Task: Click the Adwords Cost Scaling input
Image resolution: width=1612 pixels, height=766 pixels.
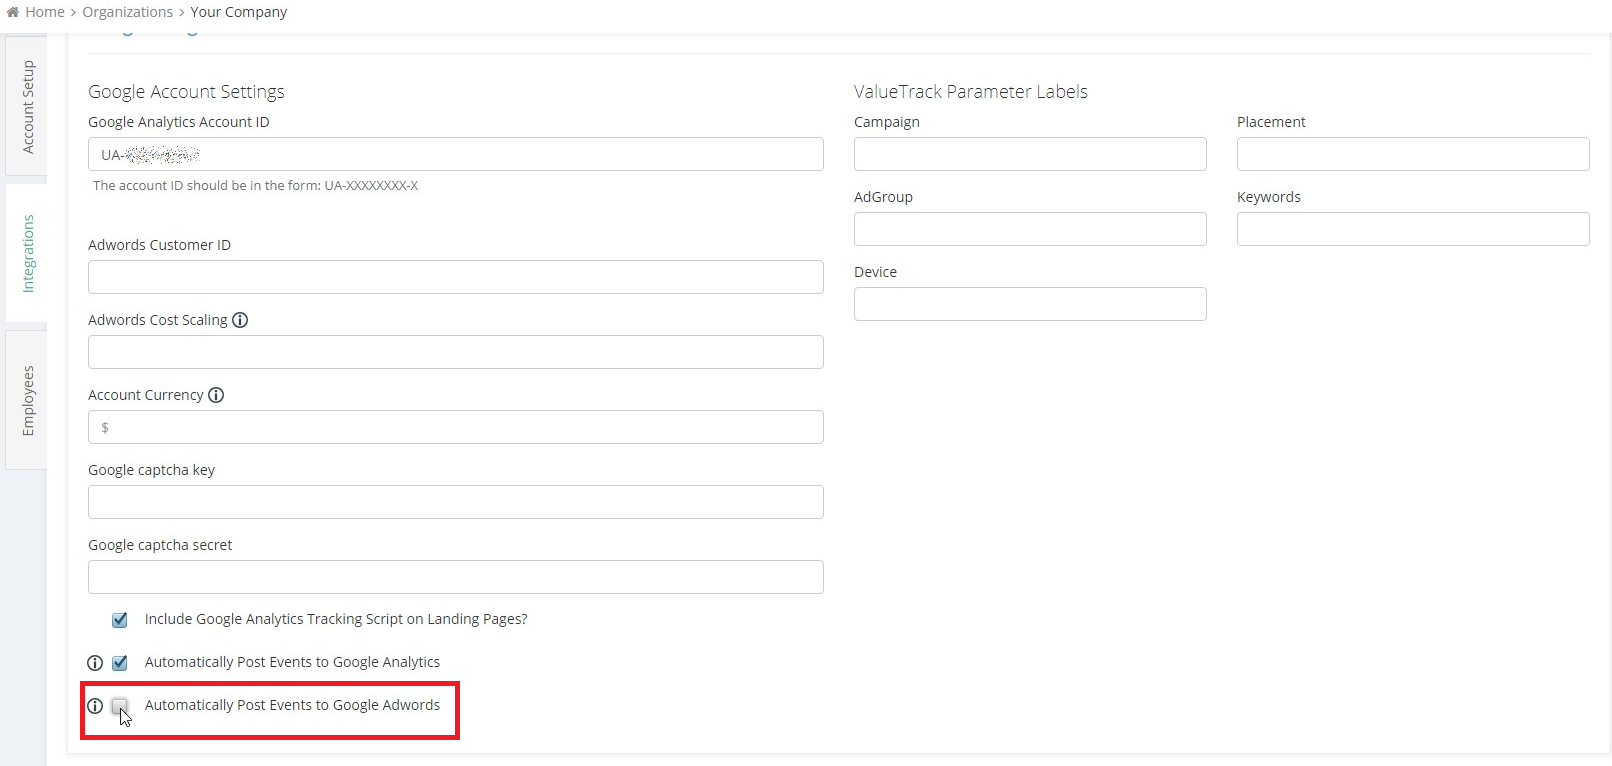Action: tap(456, 352)
